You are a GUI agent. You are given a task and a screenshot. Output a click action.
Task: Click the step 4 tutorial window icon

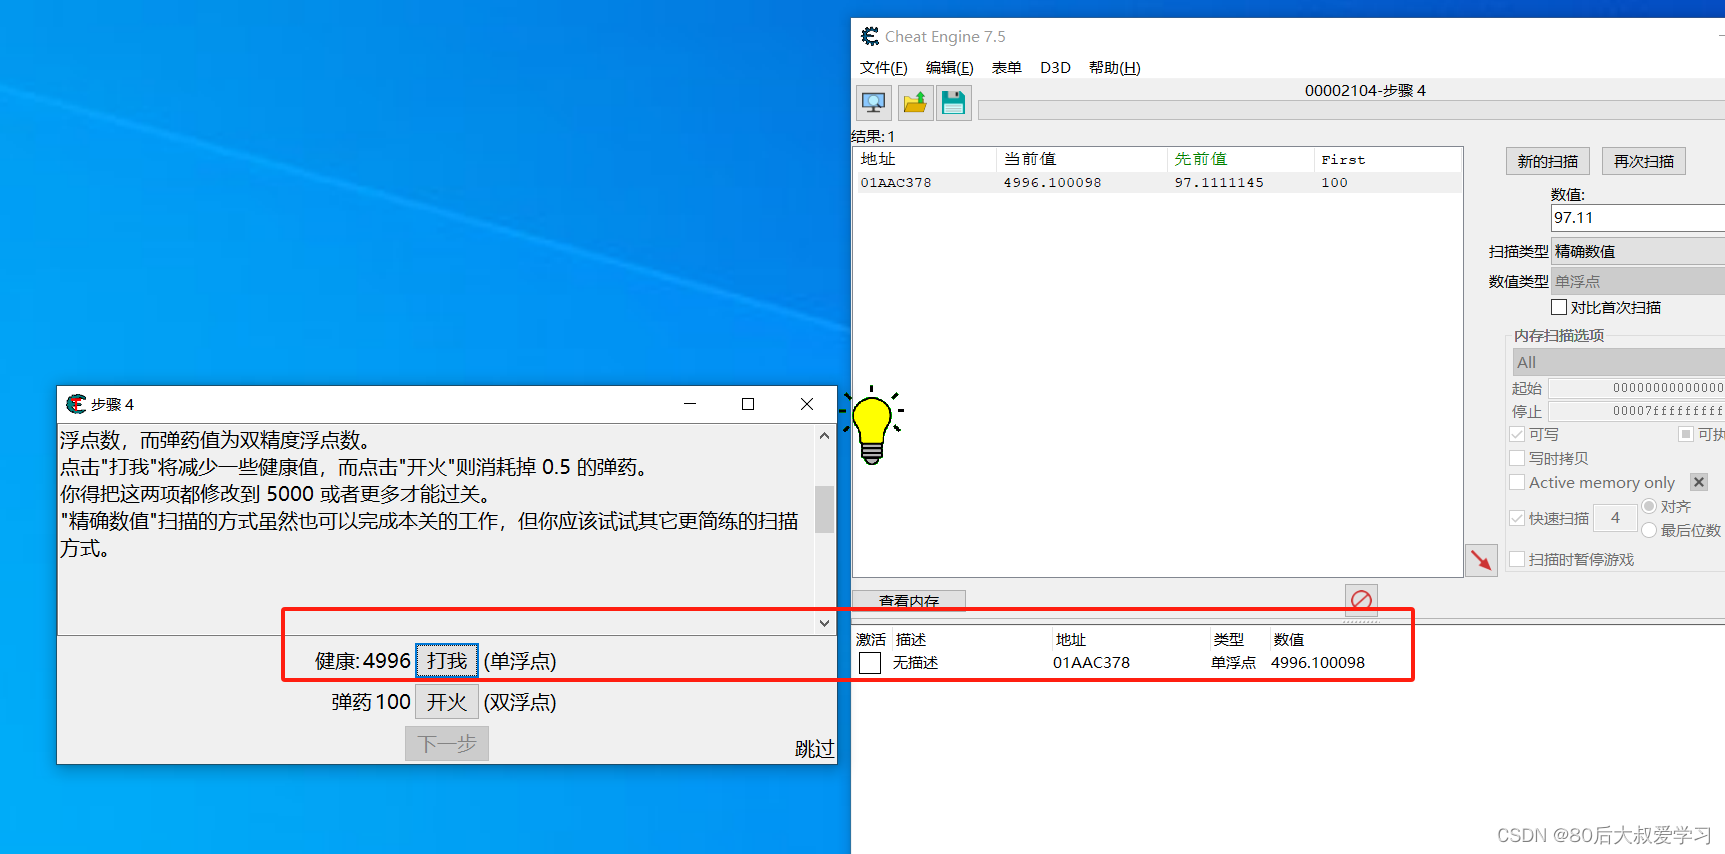point(76,404)
